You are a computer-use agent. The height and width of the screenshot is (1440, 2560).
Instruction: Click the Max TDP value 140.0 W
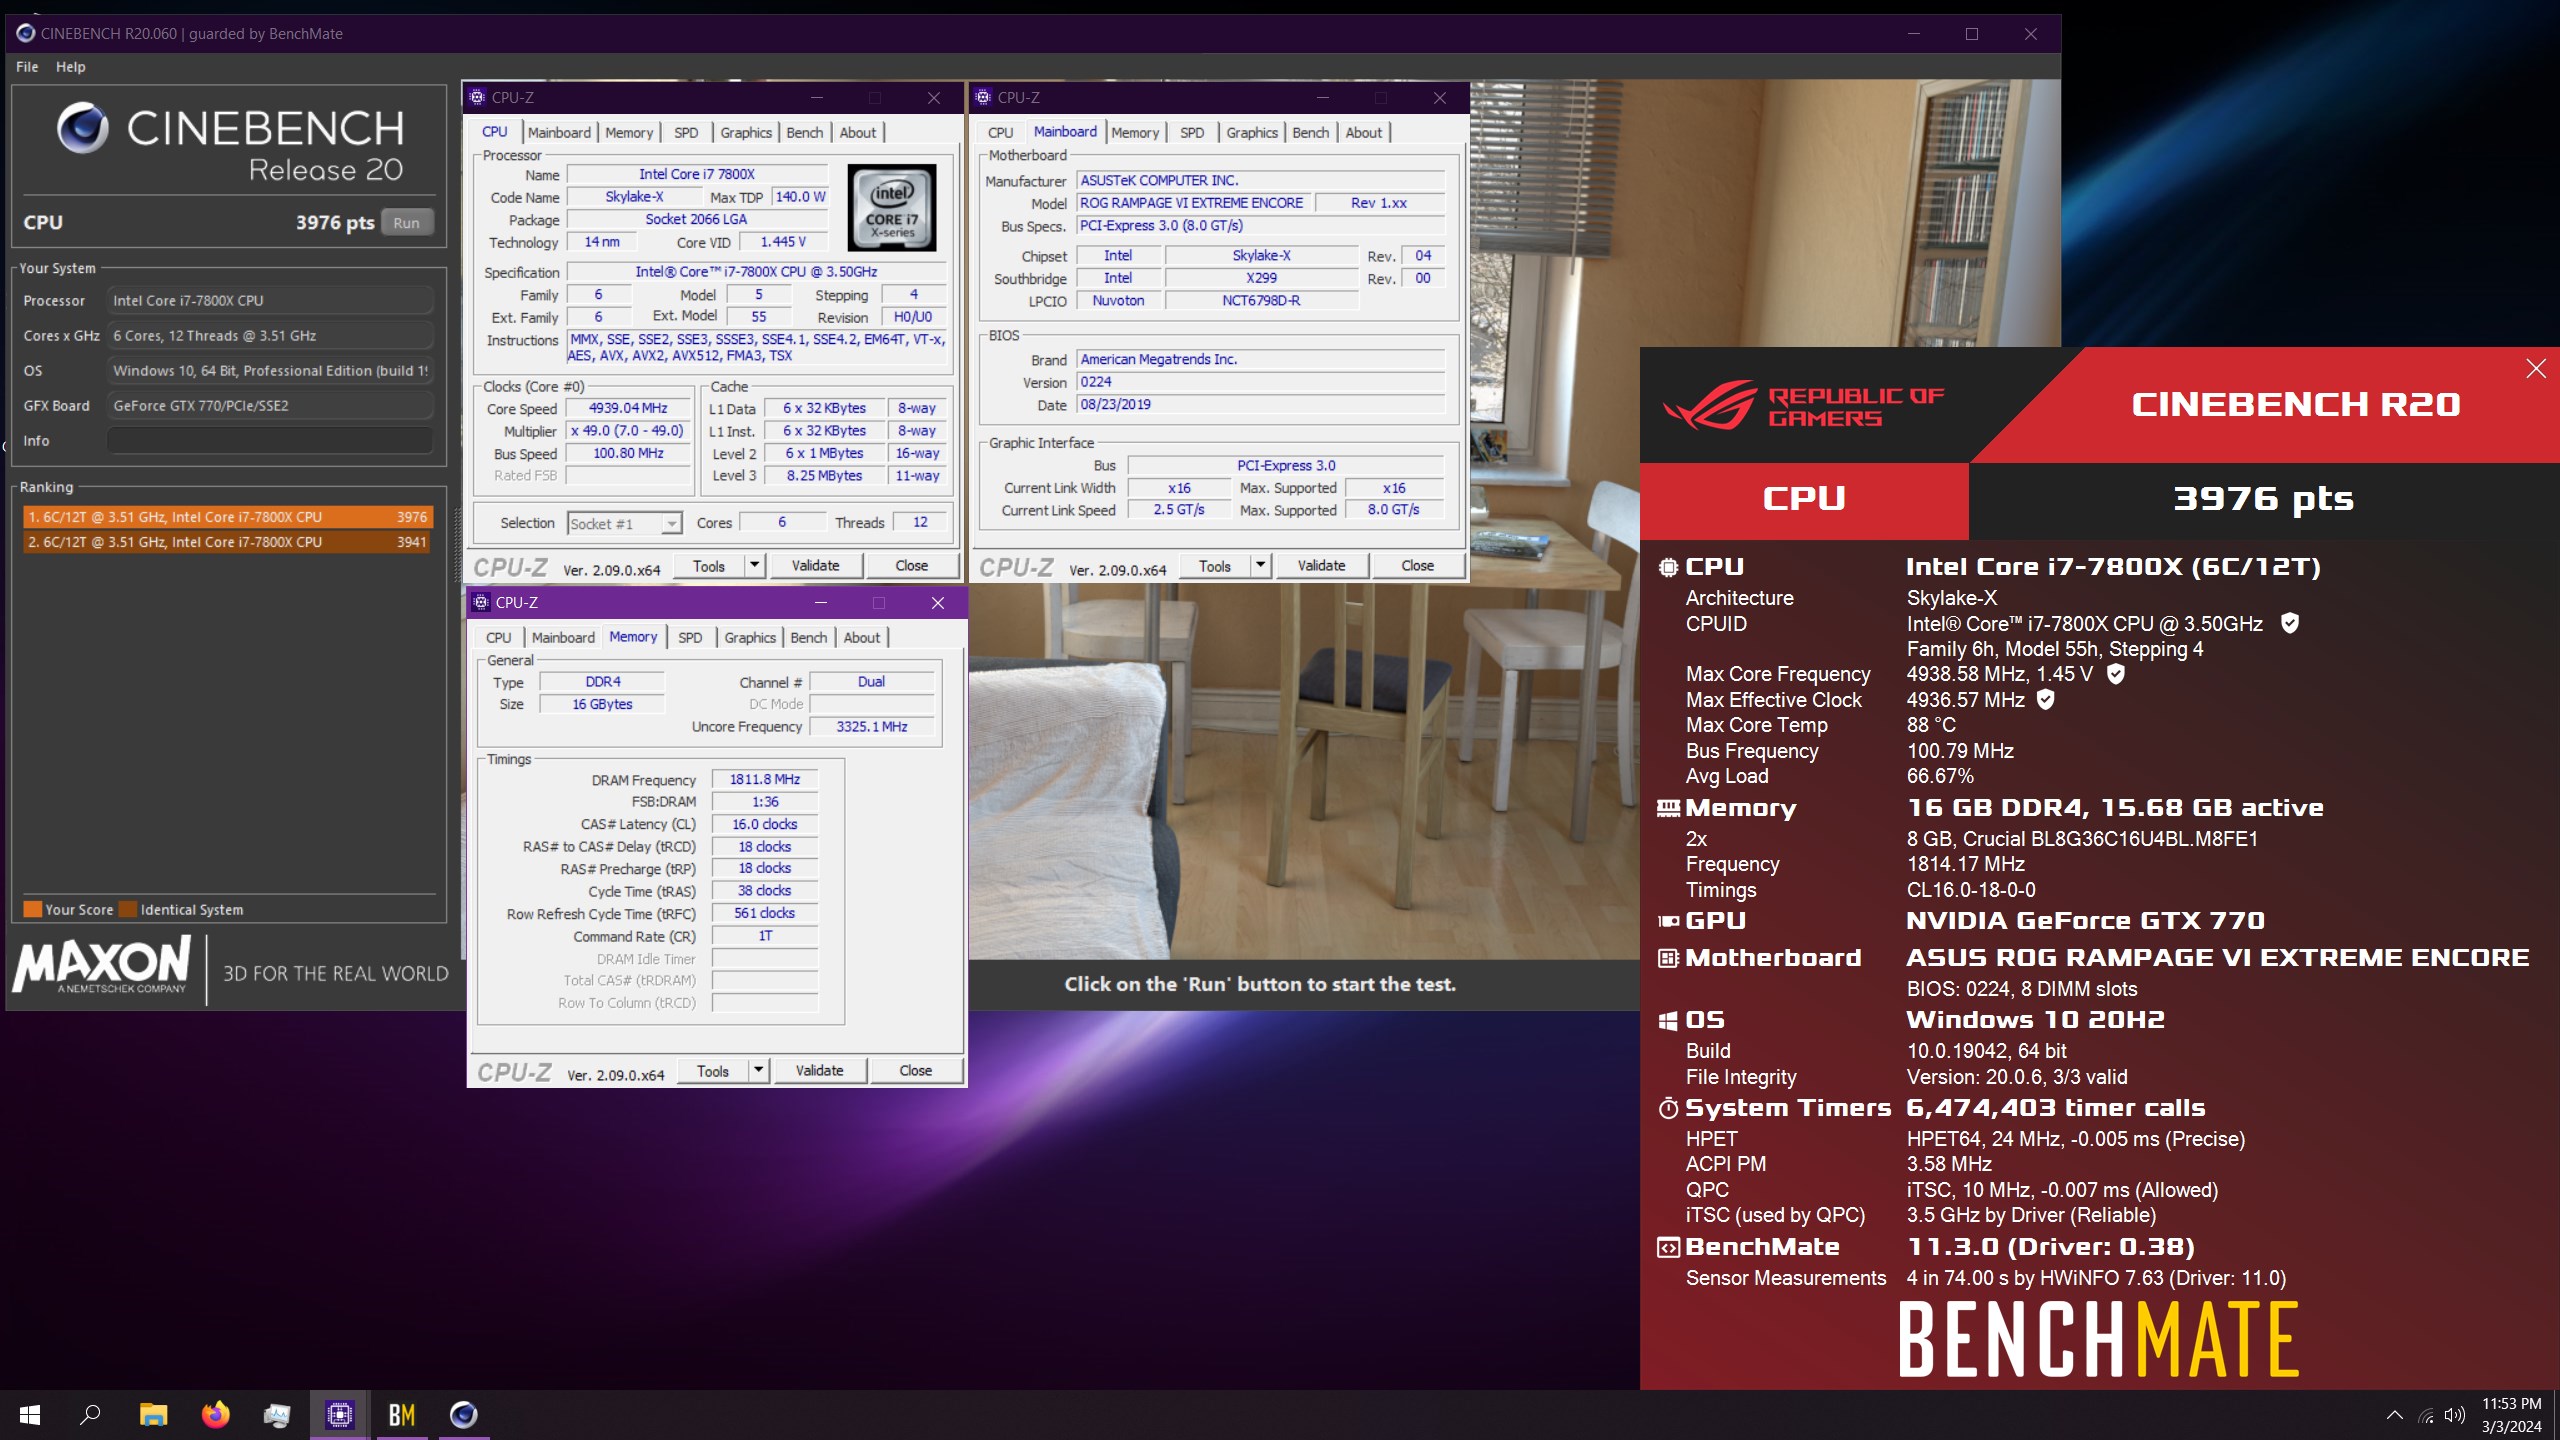pos(800,197)
